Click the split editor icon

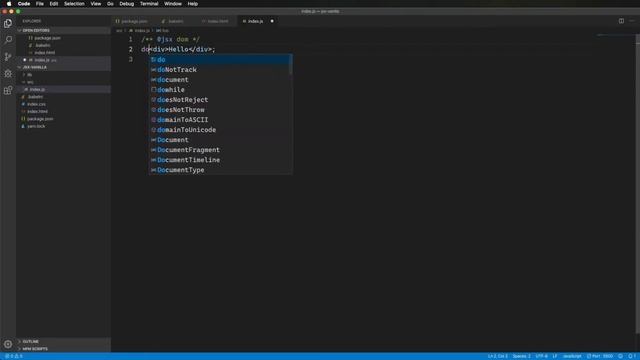(621, 21)
